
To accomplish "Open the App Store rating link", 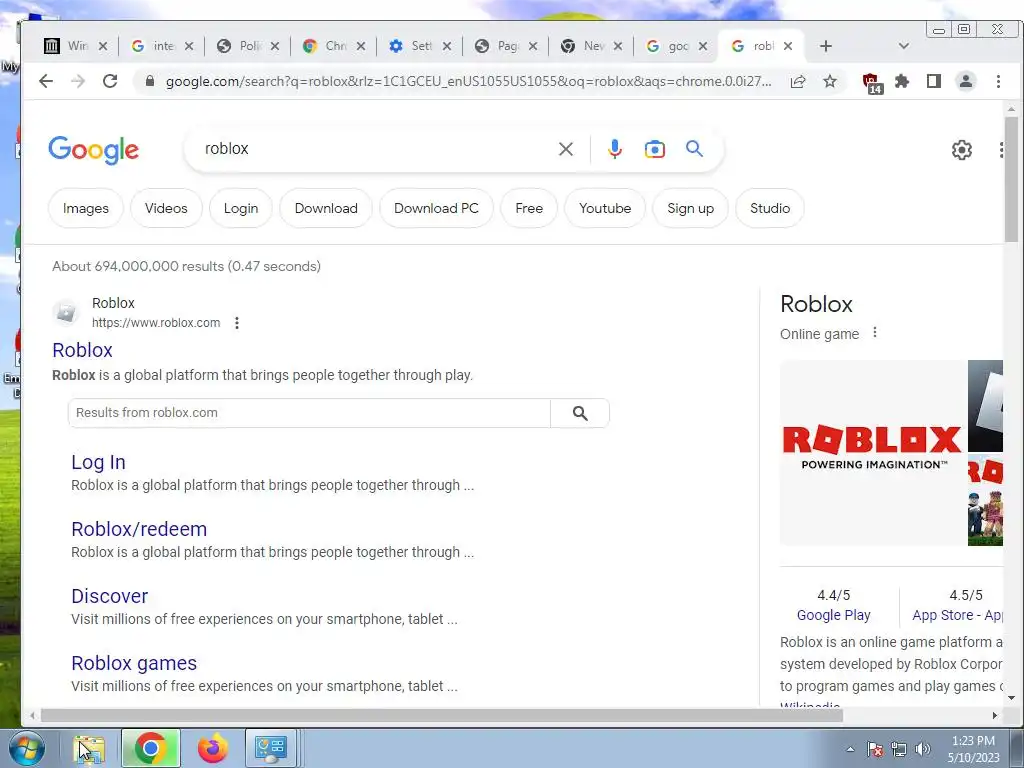I will coord(957,615).
